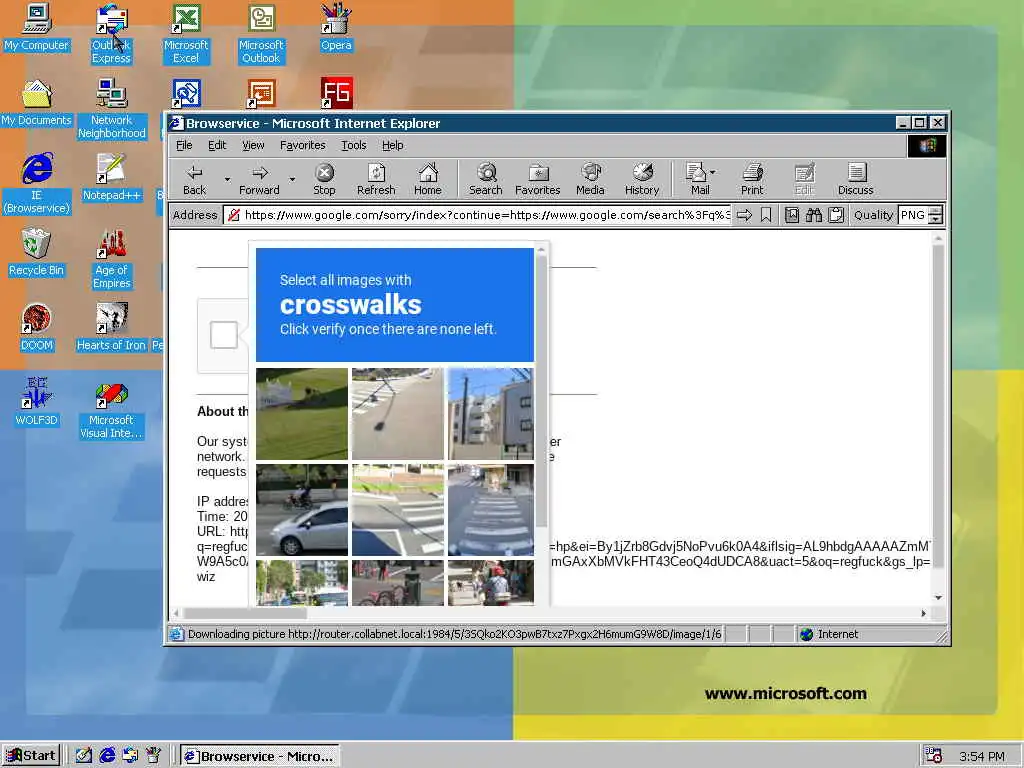This screenshot has width=1024, height=768.
Task: Expand the Back history dropdown arrow
Action: click(227, 180)
